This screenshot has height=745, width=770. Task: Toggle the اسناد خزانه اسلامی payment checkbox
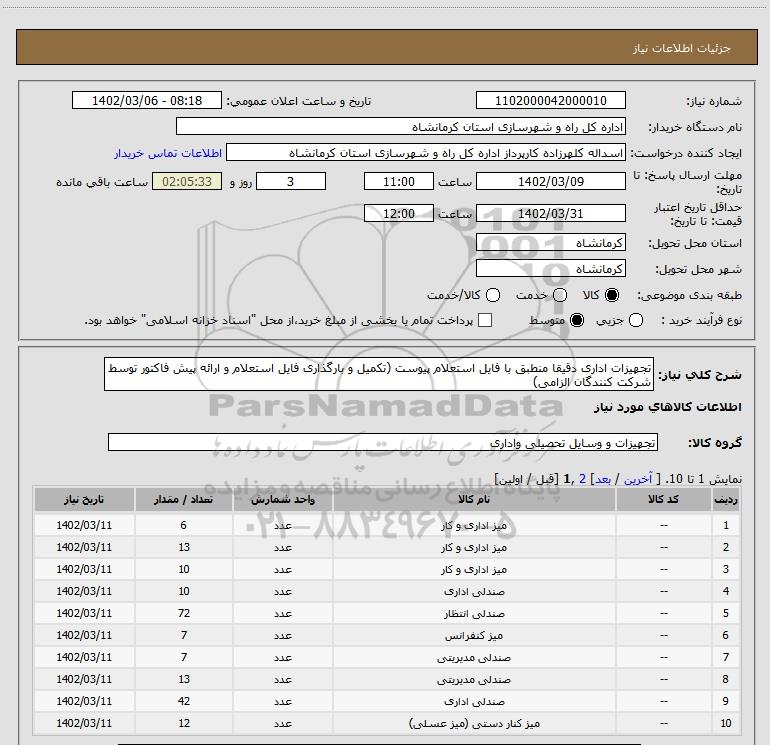485,320
